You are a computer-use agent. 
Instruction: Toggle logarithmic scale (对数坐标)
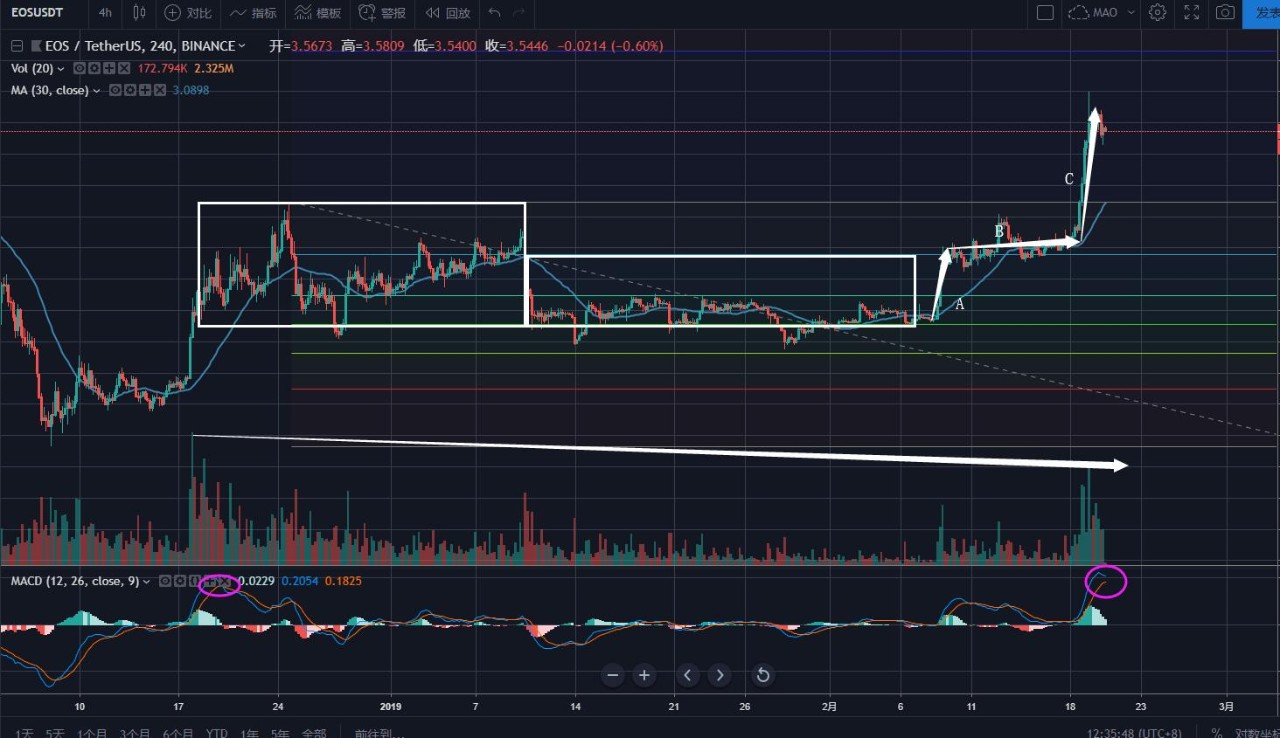pos(1257,733)
